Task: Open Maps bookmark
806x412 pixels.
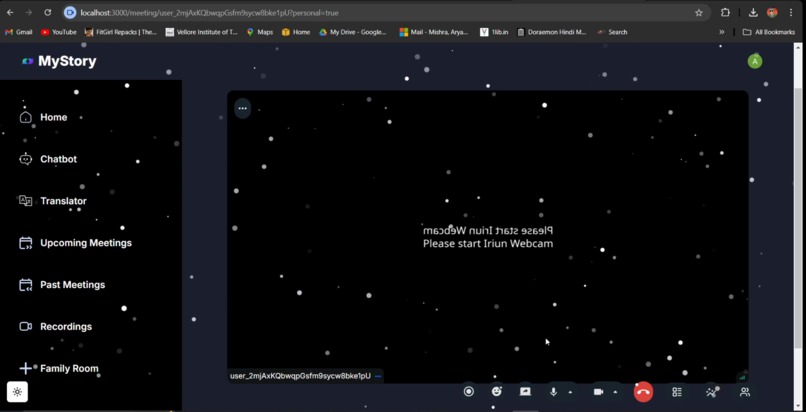Action: click(x=260, y=32)
